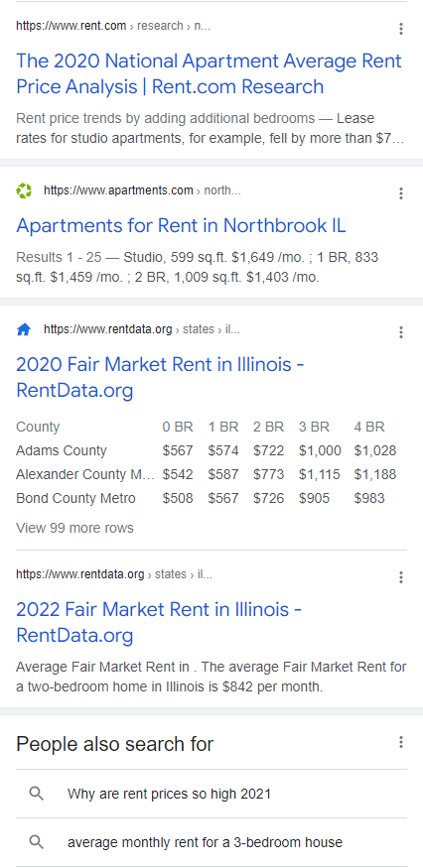Open three-dot menu for 2022 RentData result
The height and width of the screenshot is (868, 423).
point(401,577)
